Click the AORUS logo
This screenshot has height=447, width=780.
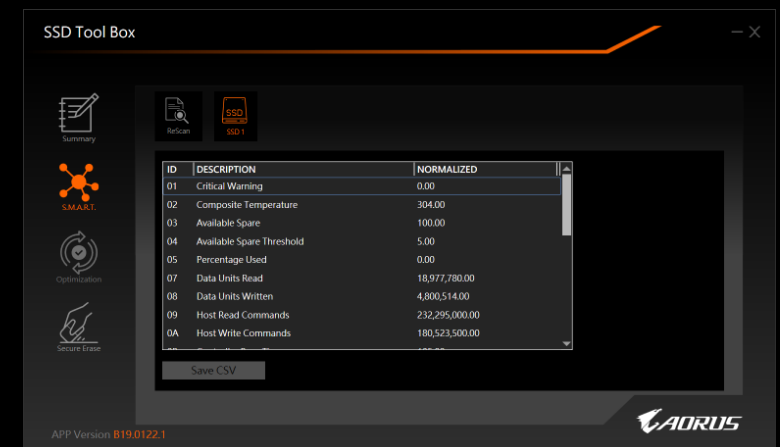pos(689,421)
